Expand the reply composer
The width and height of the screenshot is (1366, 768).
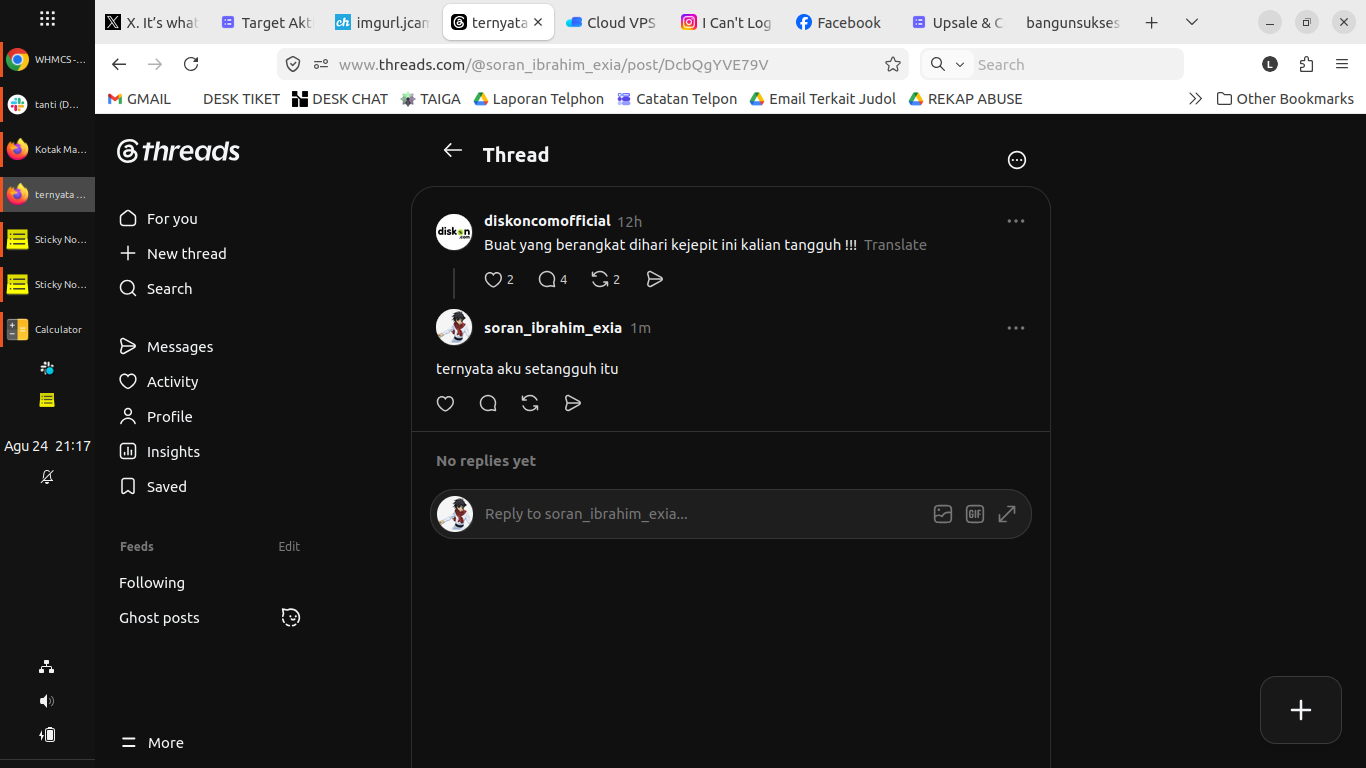click(x=1007, y=514)
